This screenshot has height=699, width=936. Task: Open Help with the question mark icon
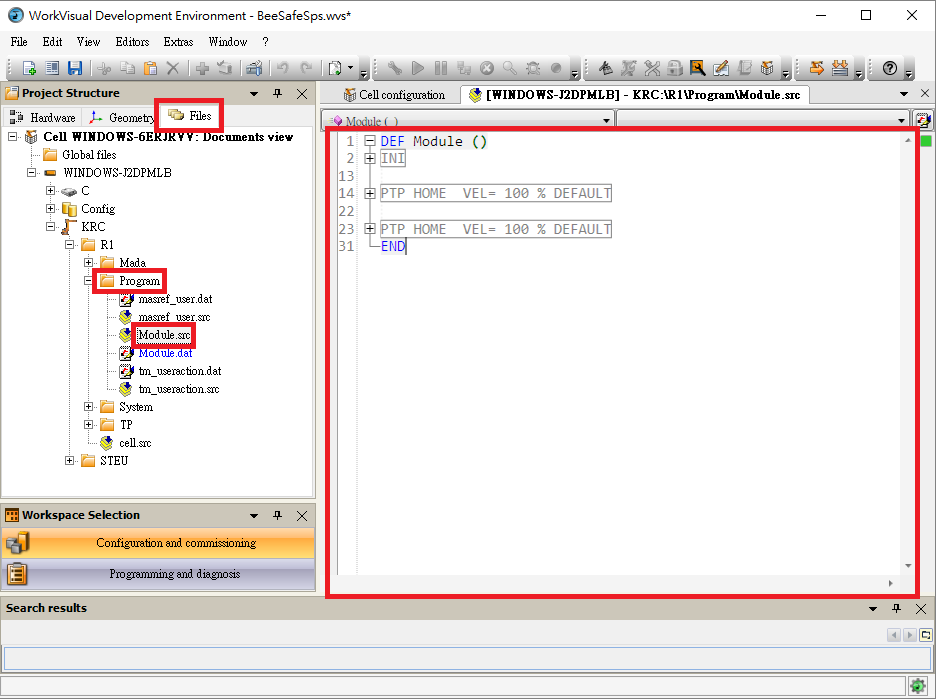[889, 68]
